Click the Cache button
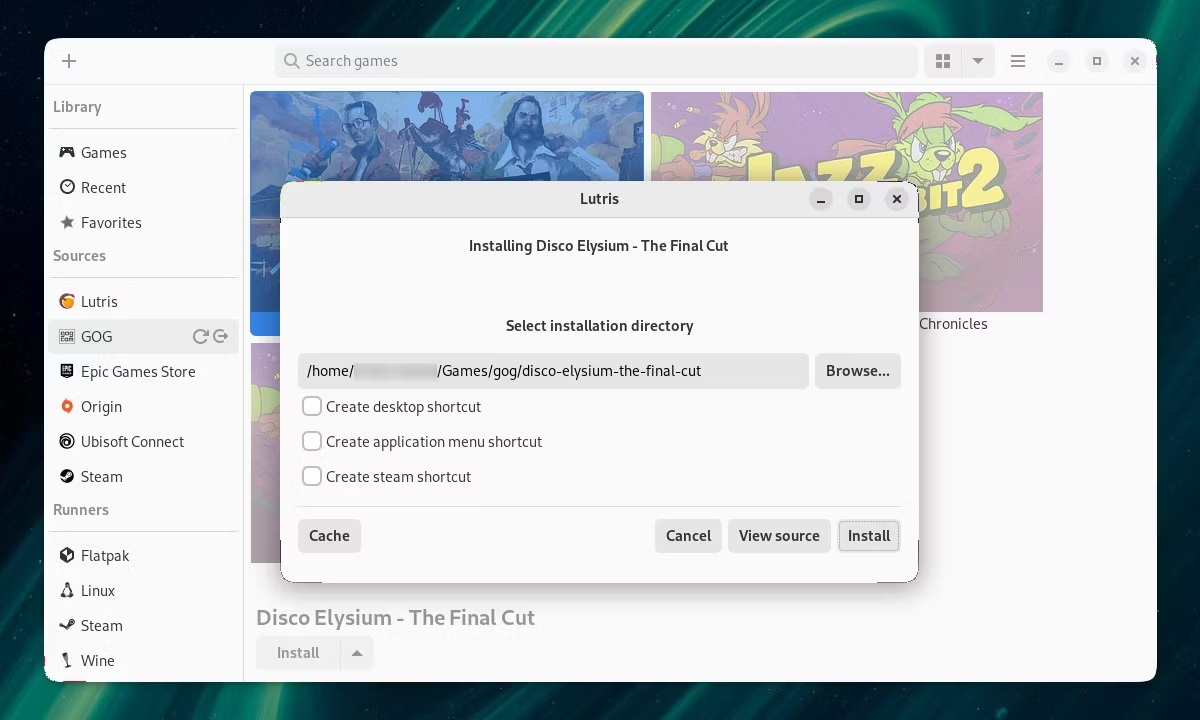Viewport: 1200px width, 720px height. [x=329, y=536]
